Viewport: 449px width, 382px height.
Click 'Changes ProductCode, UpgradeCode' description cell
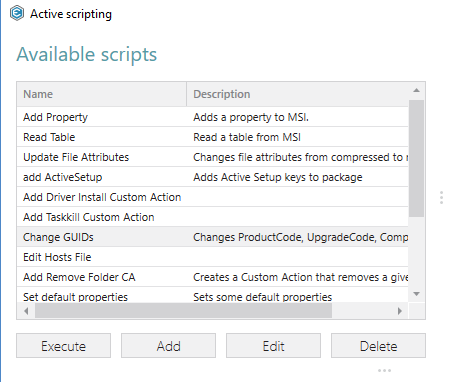click(300, 237)
